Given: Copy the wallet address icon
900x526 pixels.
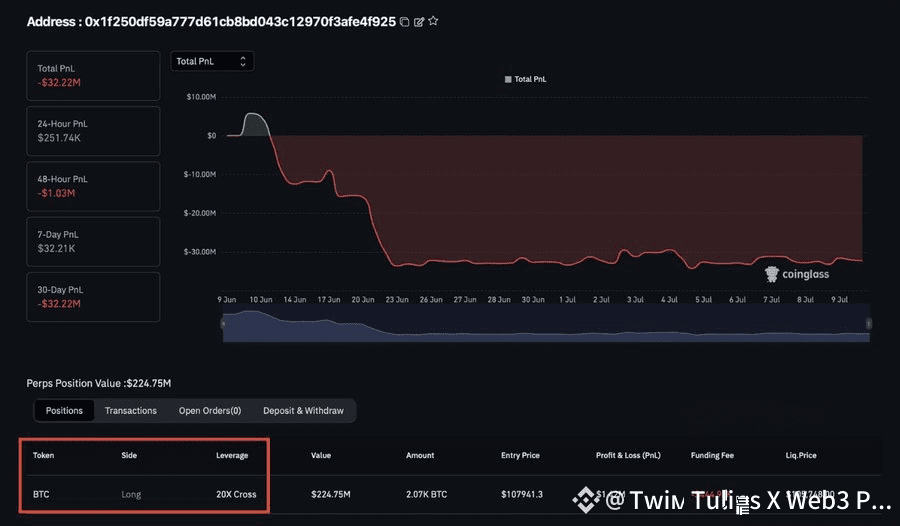Looking at the screenshot, I should 405,22.
